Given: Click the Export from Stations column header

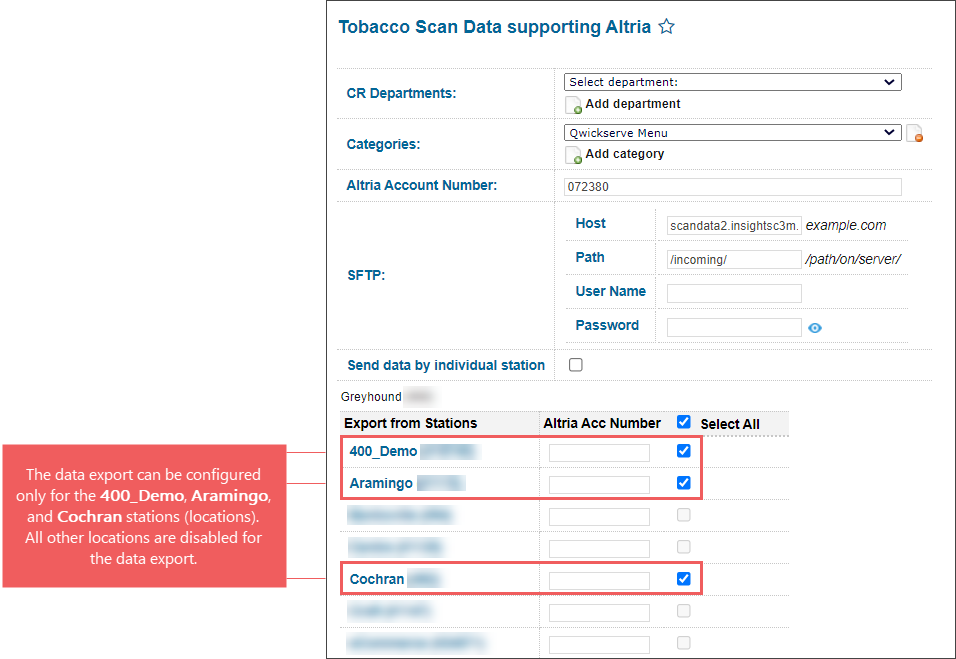Looking at the screenshot, I should [410, 423].
